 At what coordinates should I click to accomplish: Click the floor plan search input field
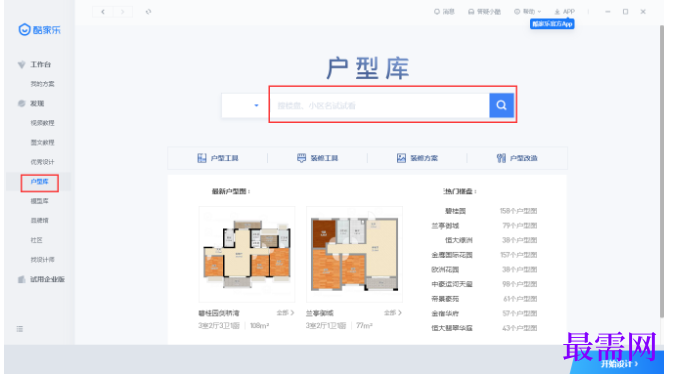tap(380, 105)
